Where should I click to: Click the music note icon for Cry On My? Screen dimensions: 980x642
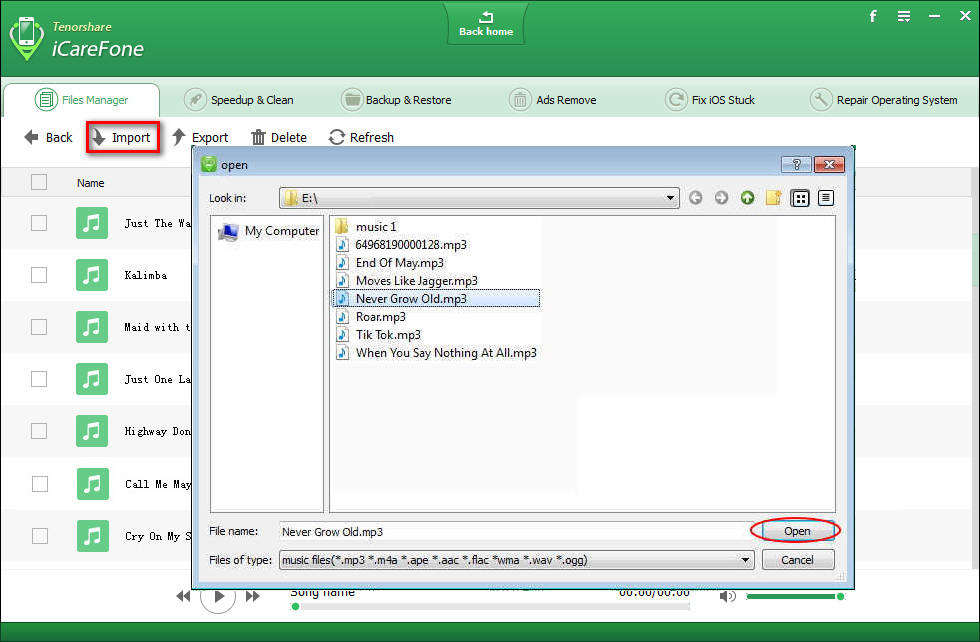point(92,536)
